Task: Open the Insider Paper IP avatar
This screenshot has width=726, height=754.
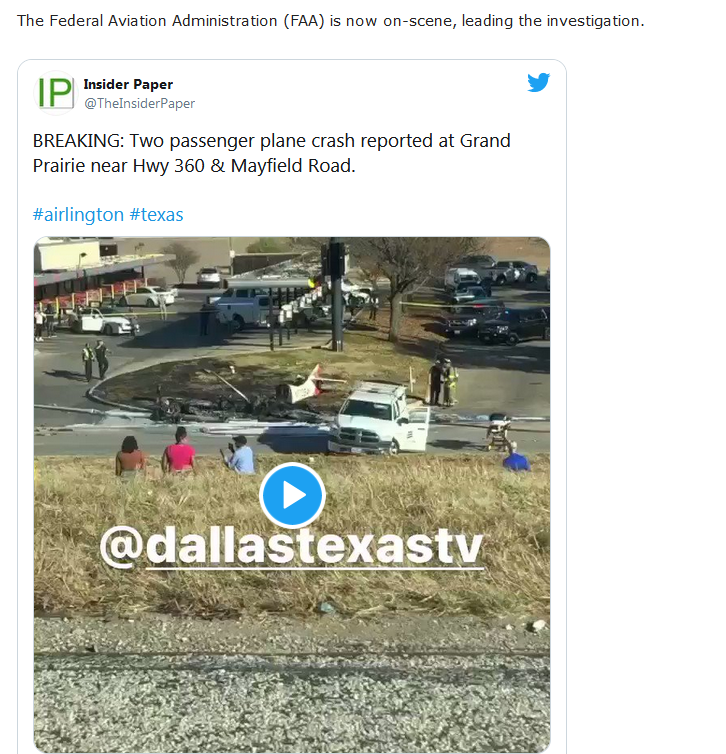Action: 55,93
